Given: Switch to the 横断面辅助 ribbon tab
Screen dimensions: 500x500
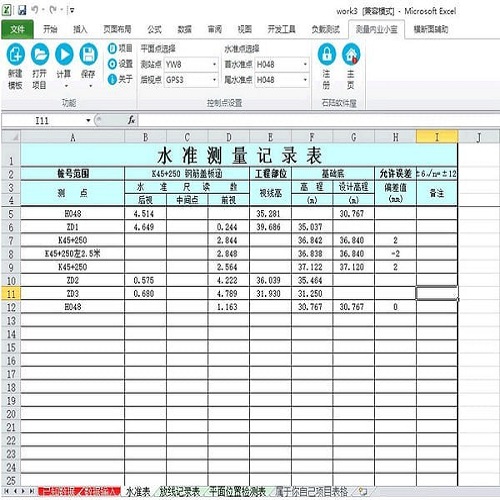Looking at the screenshot, I should [x=431, y=29].
